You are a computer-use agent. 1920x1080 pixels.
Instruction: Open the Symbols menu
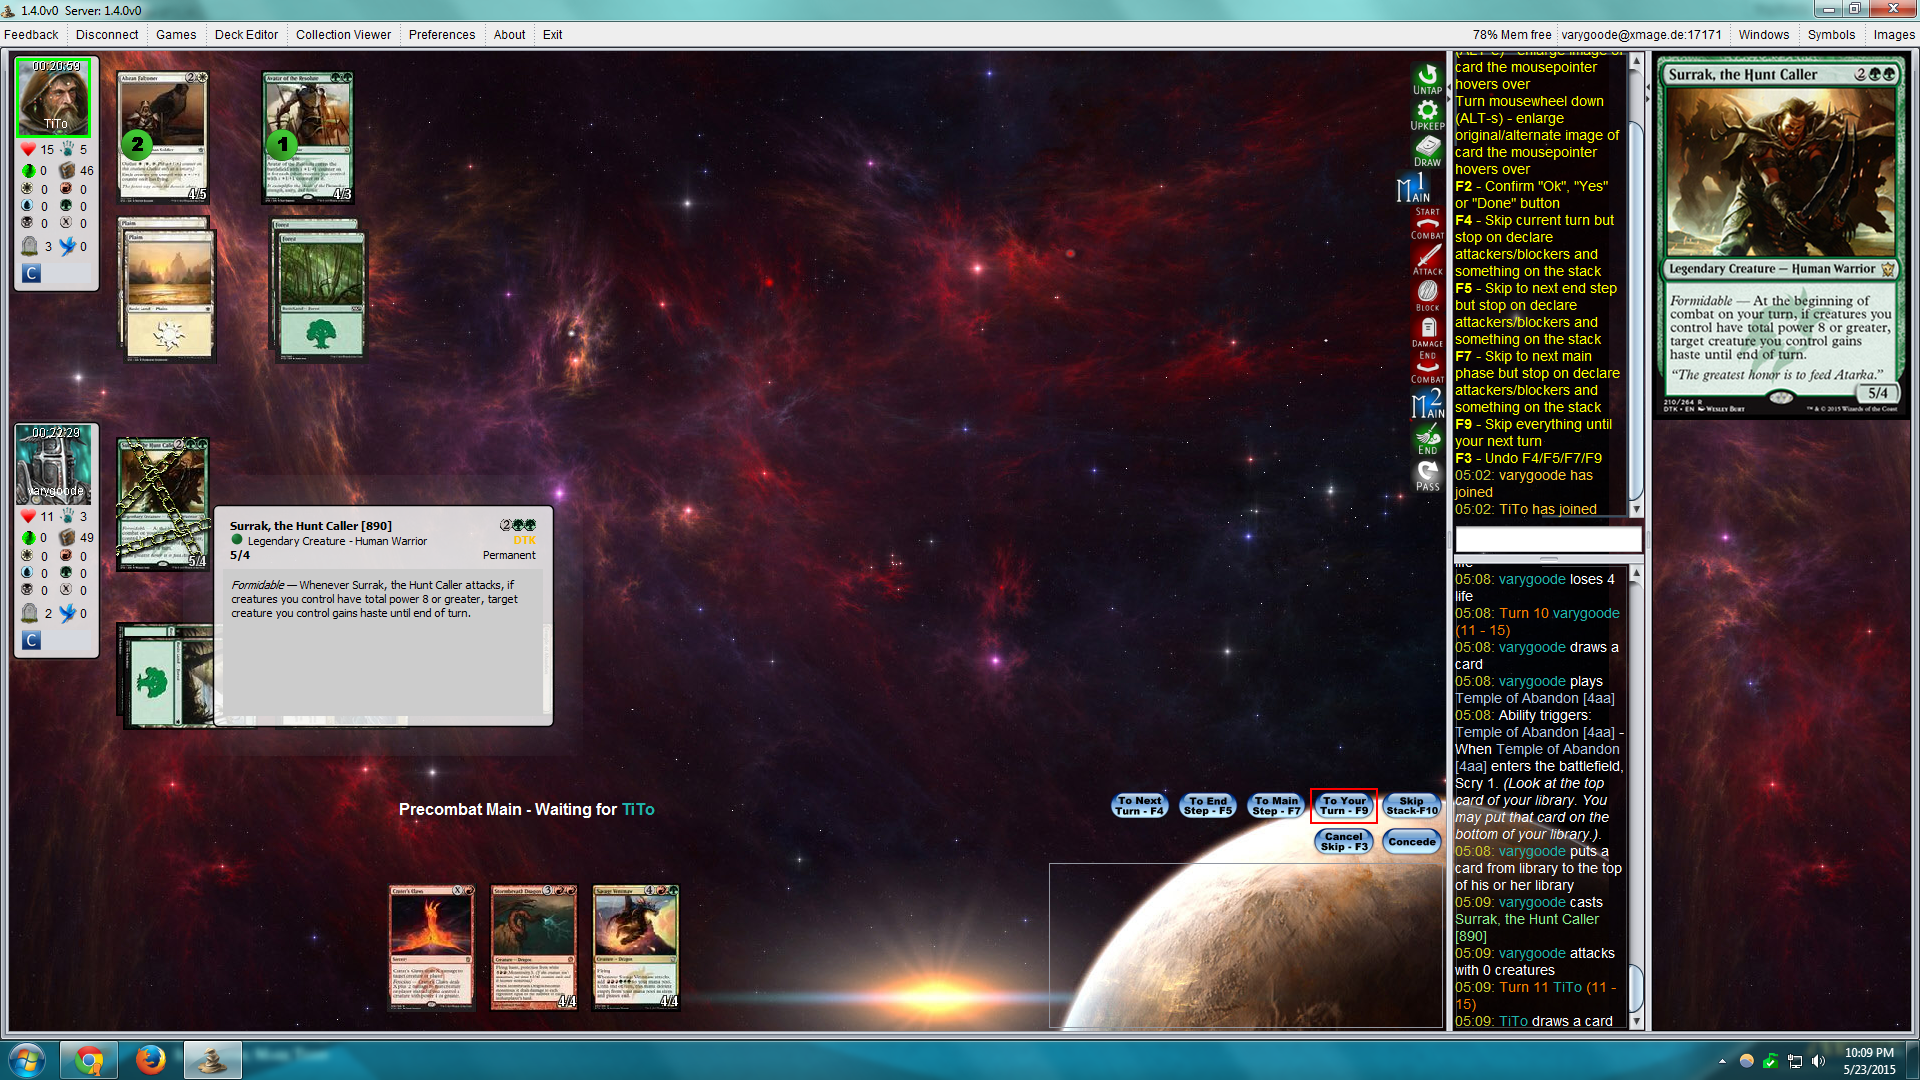(x=1831, y=34)
